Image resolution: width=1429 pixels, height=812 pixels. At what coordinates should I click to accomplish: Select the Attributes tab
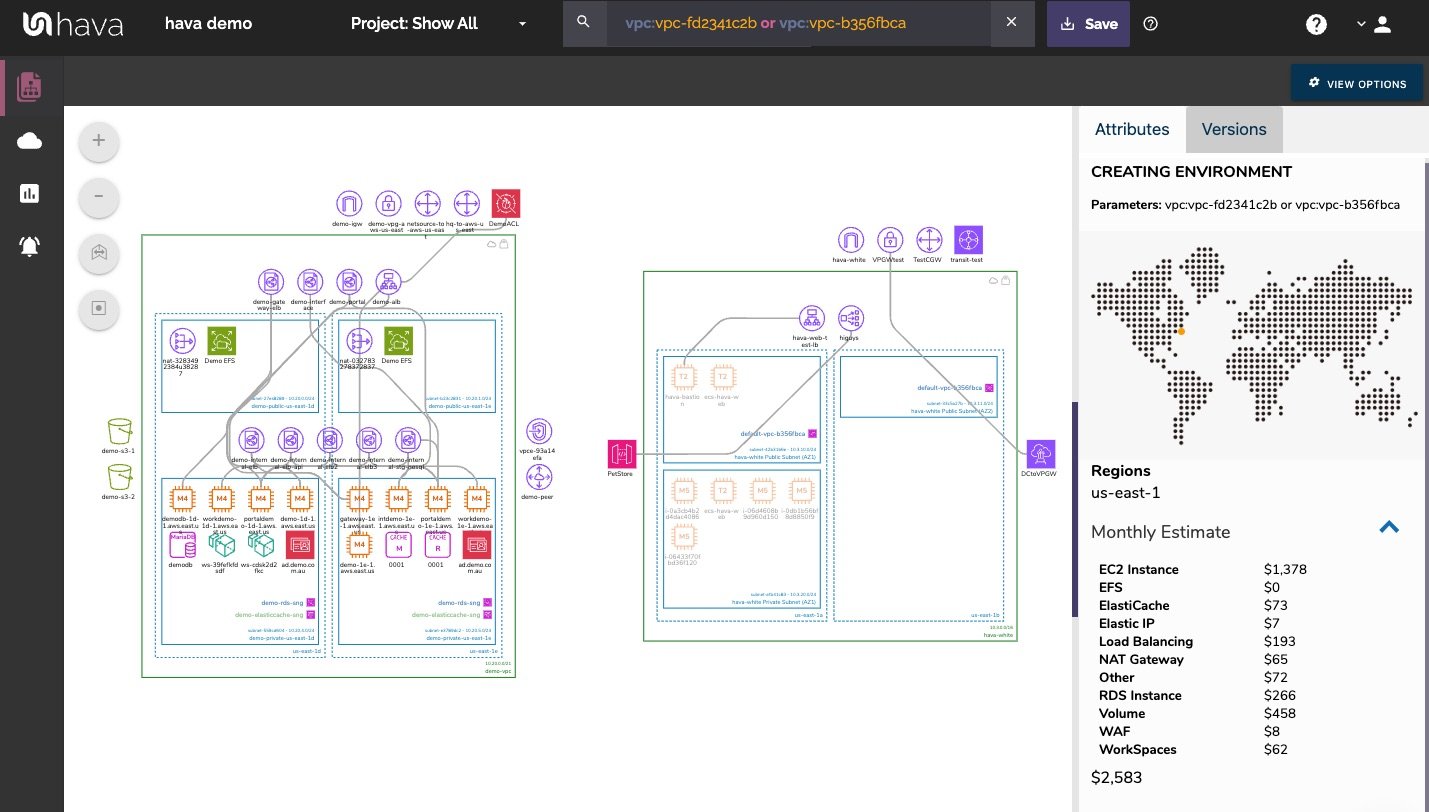click(x=1131, y=129)
